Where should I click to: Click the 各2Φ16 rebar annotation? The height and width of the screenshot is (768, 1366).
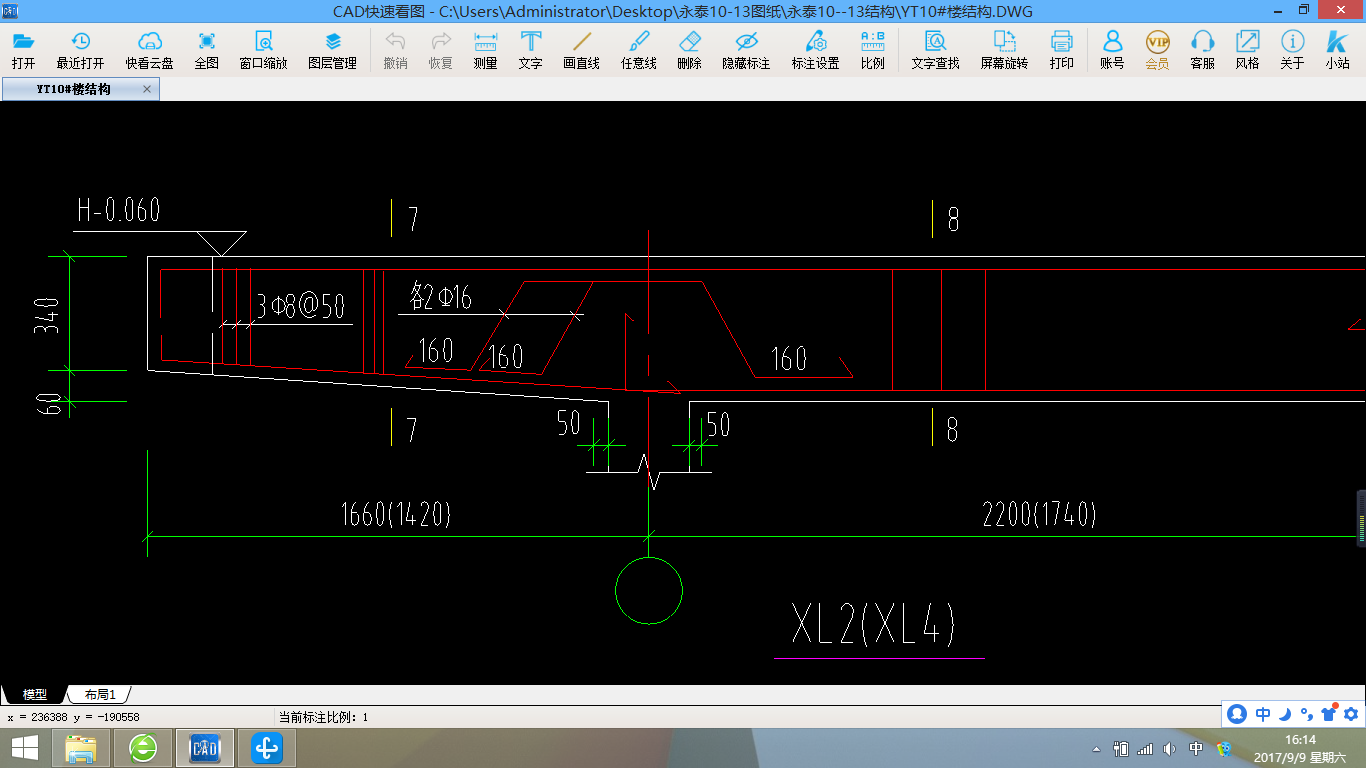coord(441,296)
